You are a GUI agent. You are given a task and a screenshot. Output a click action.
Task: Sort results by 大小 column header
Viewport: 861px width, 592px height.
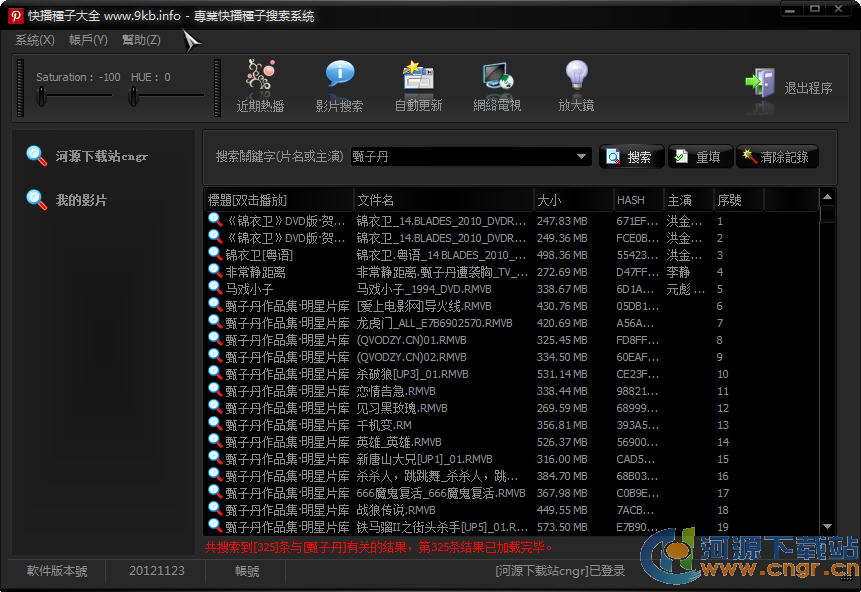572,200
